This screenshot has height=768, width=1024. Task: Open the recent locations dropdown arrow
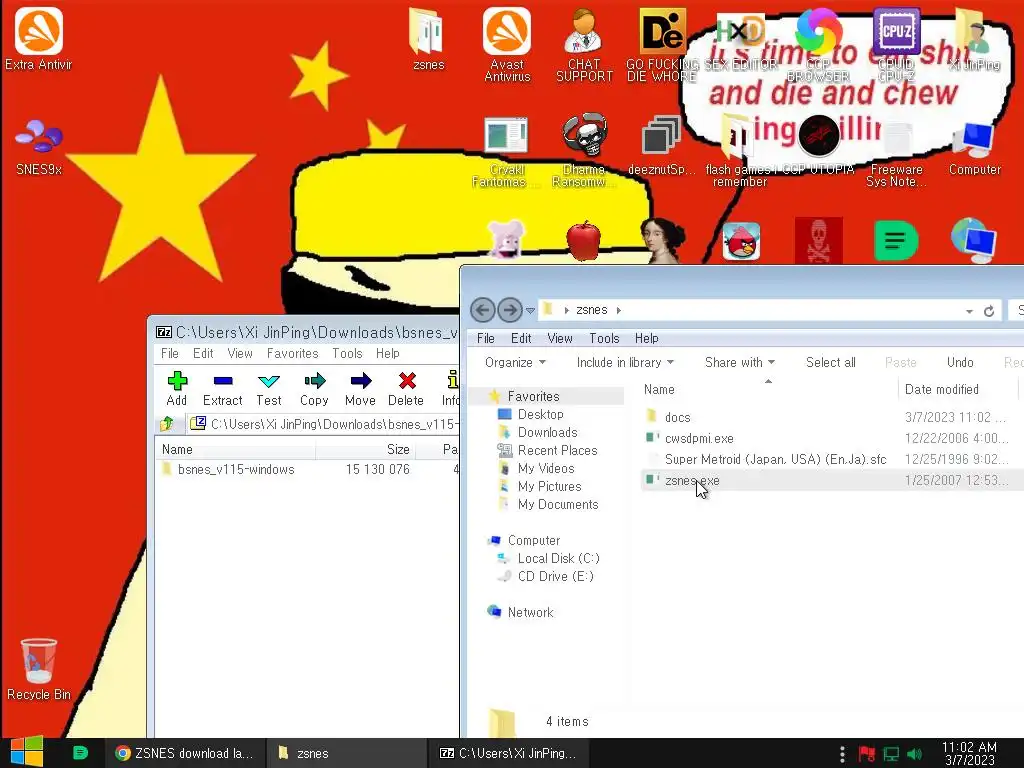point(530,310)
